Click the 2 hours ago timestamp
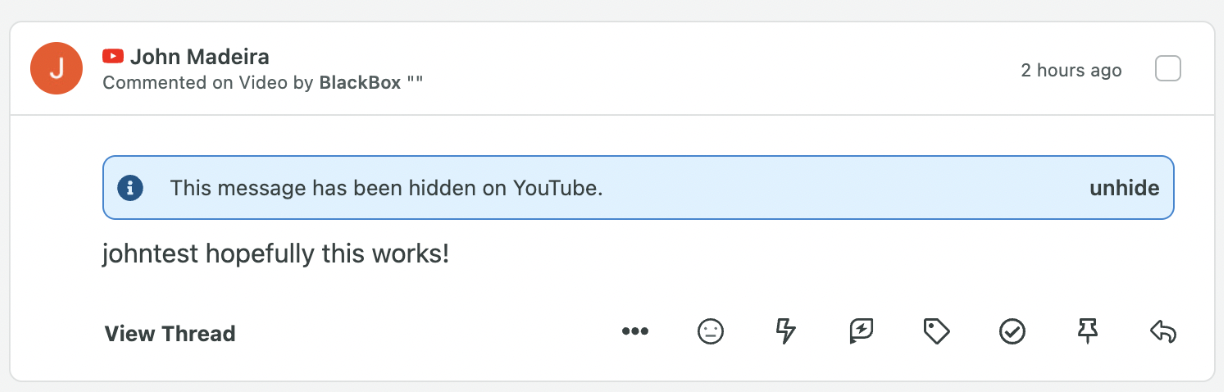 tap(1071, 70)
